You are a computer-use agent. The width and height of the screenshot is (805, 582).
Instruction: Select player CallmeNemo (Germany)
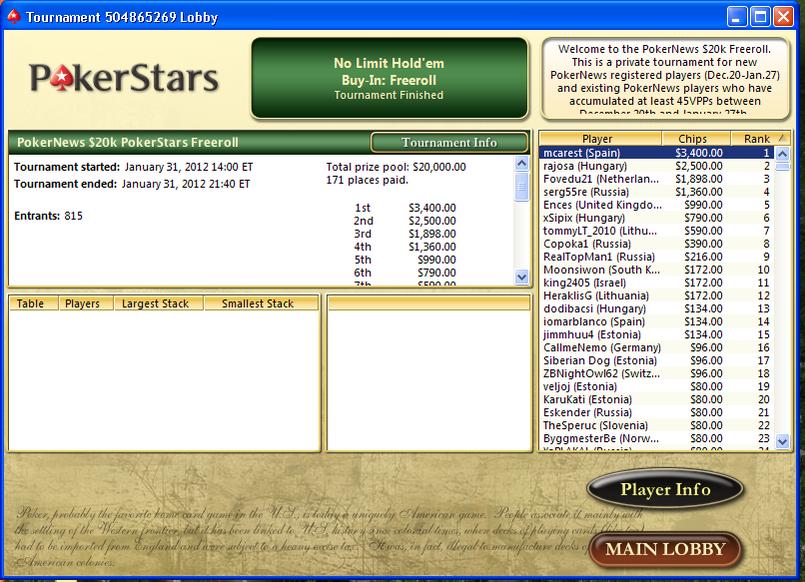click(x=657, y=347)
